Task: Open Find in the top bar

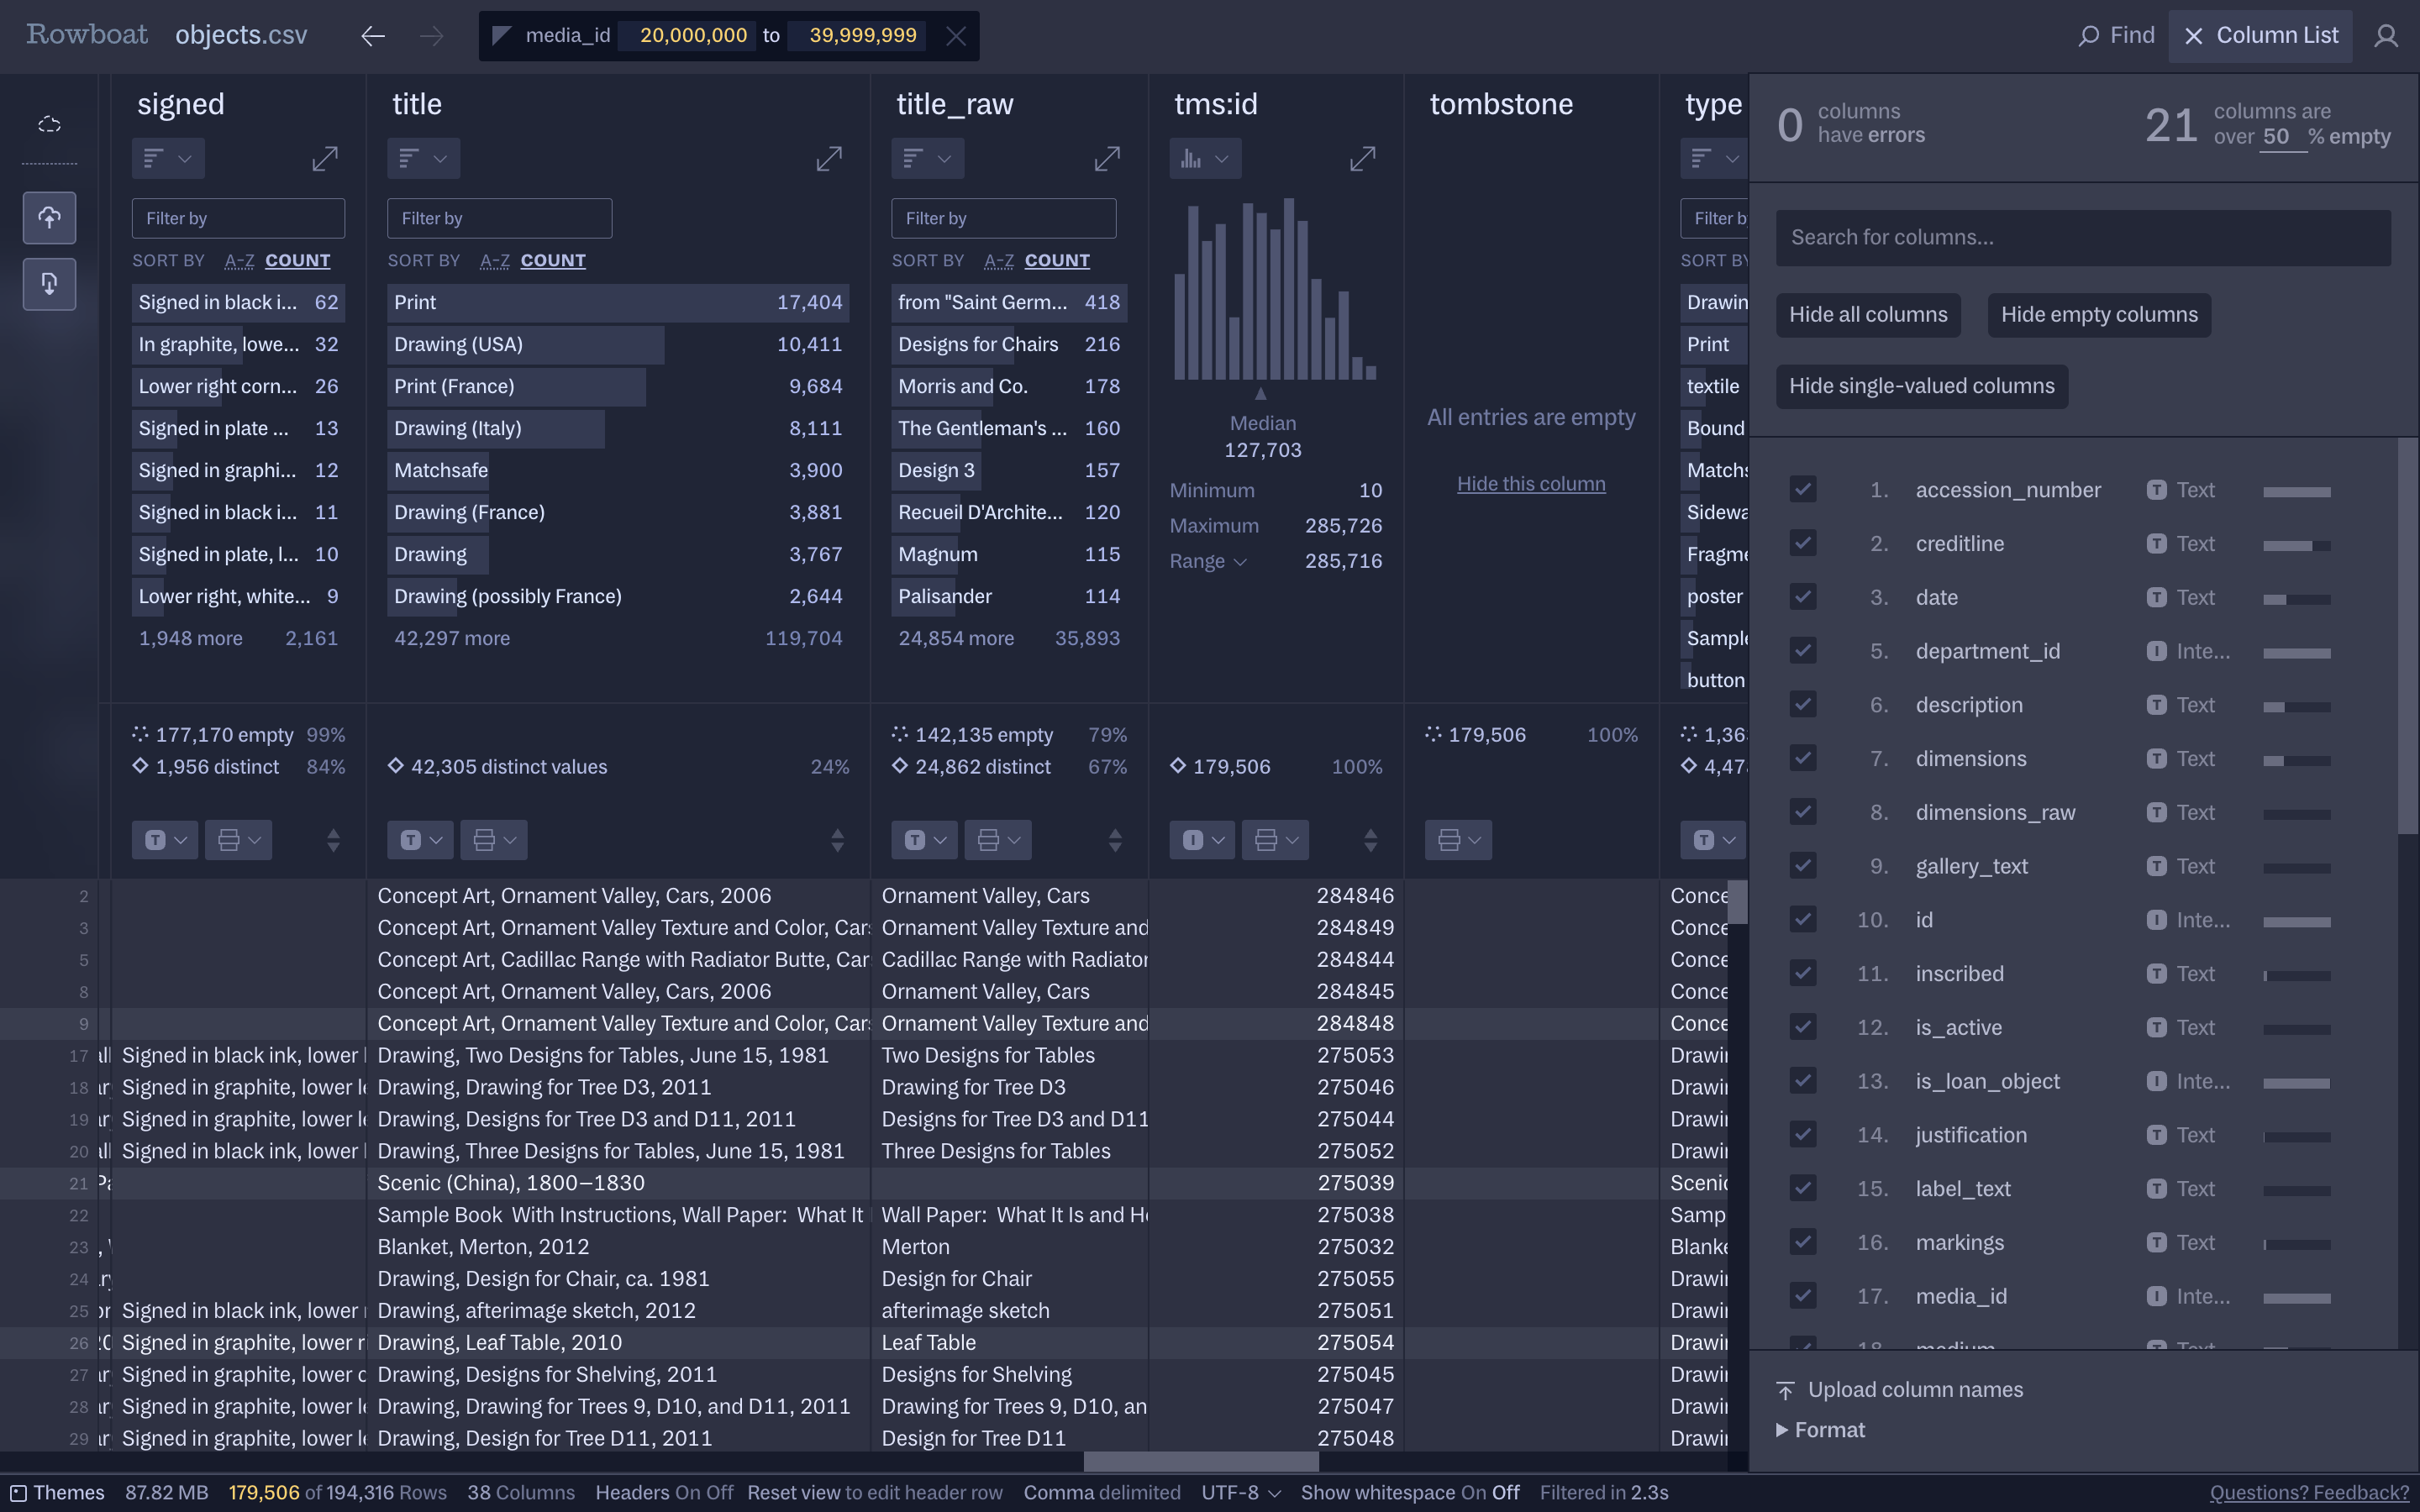Action: point(2116,36)
